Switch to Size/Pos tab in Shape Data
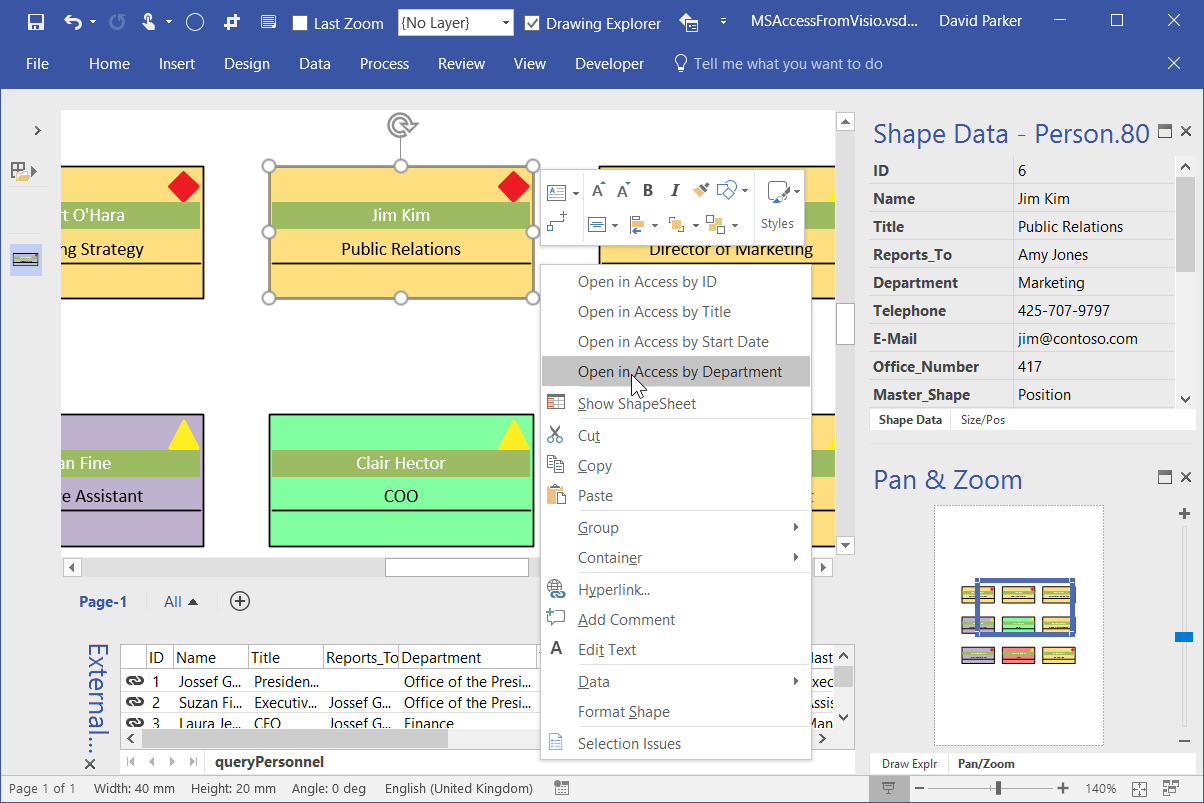The height and width of the screenshot is (803, 1204). click(982, 420)
